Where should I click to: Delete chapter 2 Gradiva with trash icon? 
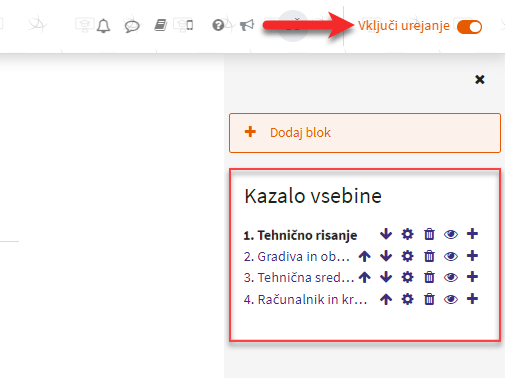tap(429, 256)
